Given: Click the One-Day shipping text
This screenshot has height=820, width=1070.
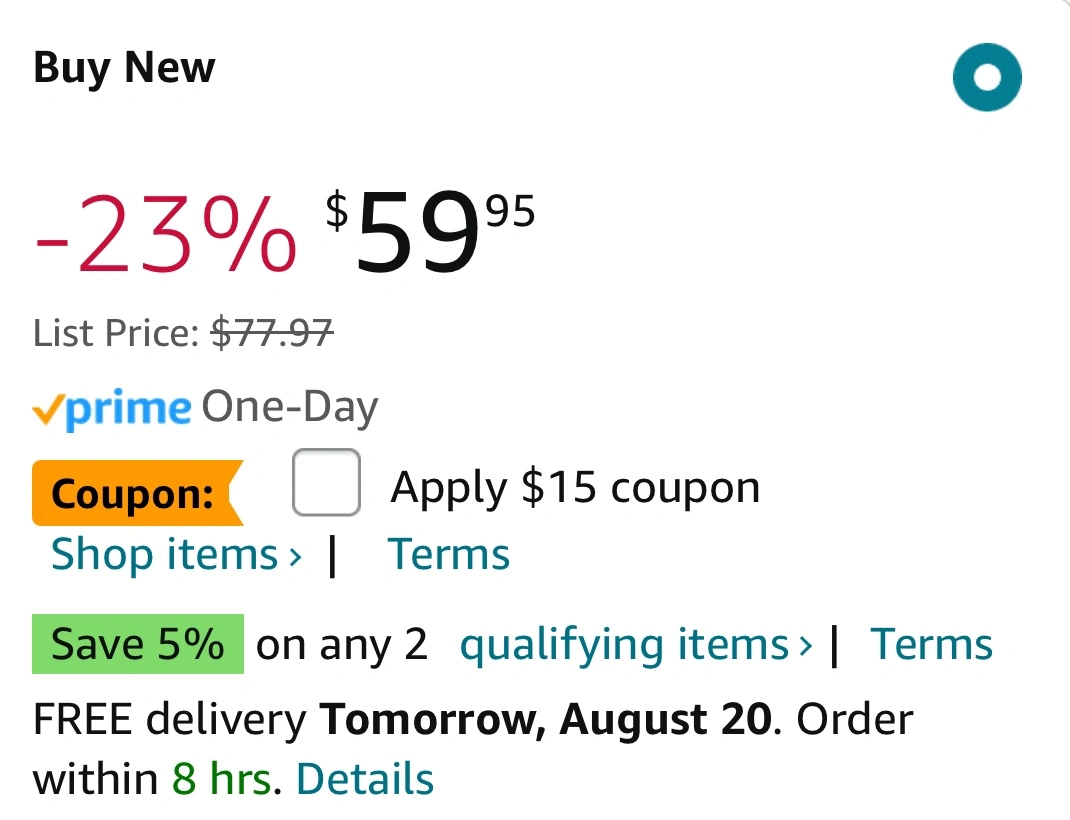Looking at the screenshot, I should (290, 407).
